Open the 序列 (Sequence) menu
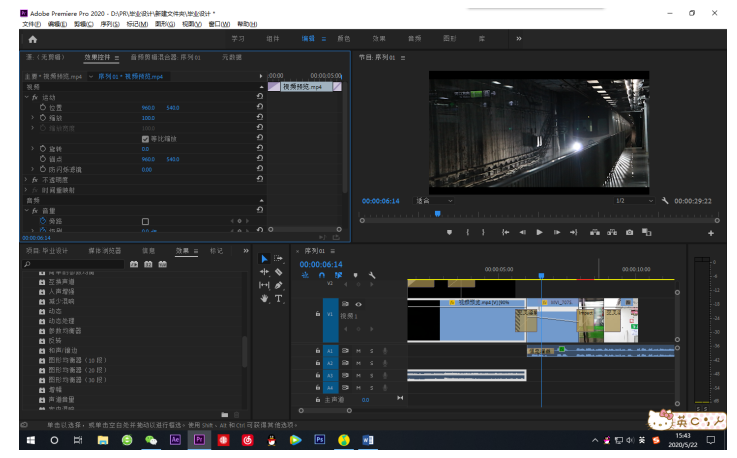Screen dimensions: 737x458 (110, 24)
